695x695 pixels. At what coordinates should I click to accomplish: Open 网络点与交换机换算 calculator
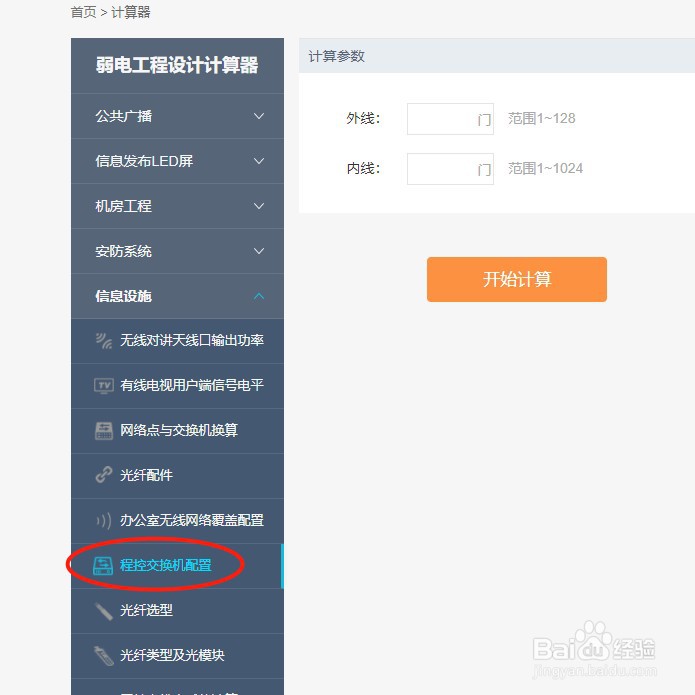pos(177,431)
